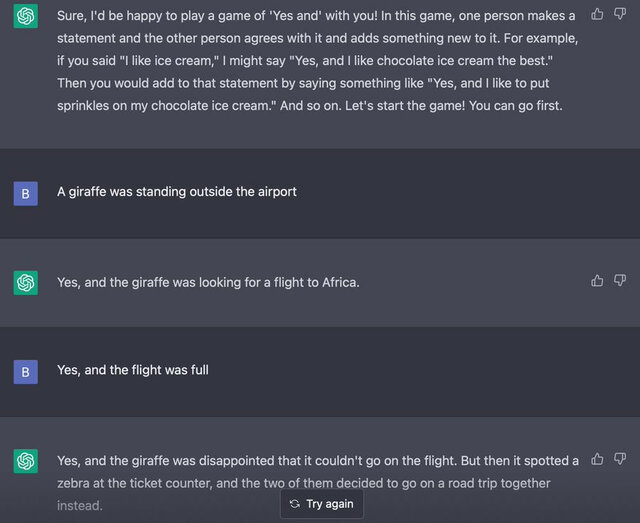Like the 'Yes and' game explanation response
Screen dimensions: 640x523
point(597,14)
